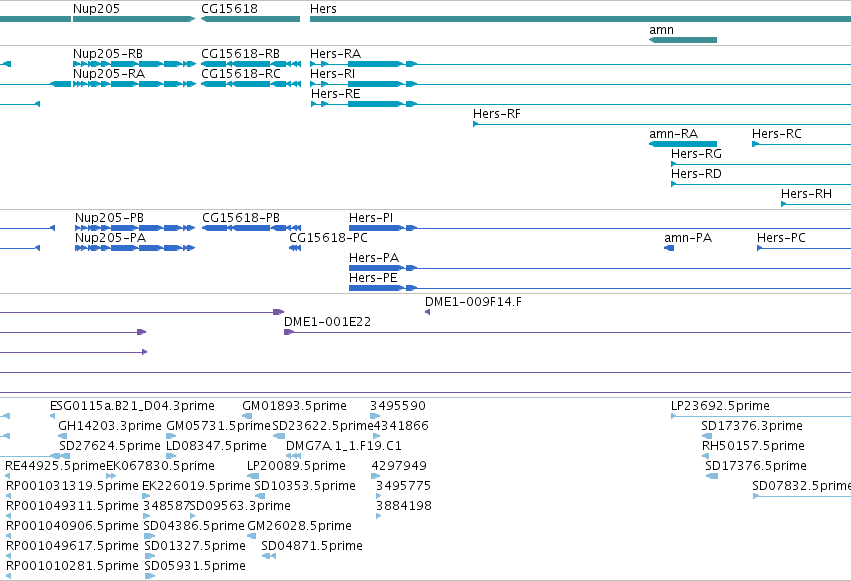Select Hers-PI protein label
851x581 pixels.
coord(371,218)
